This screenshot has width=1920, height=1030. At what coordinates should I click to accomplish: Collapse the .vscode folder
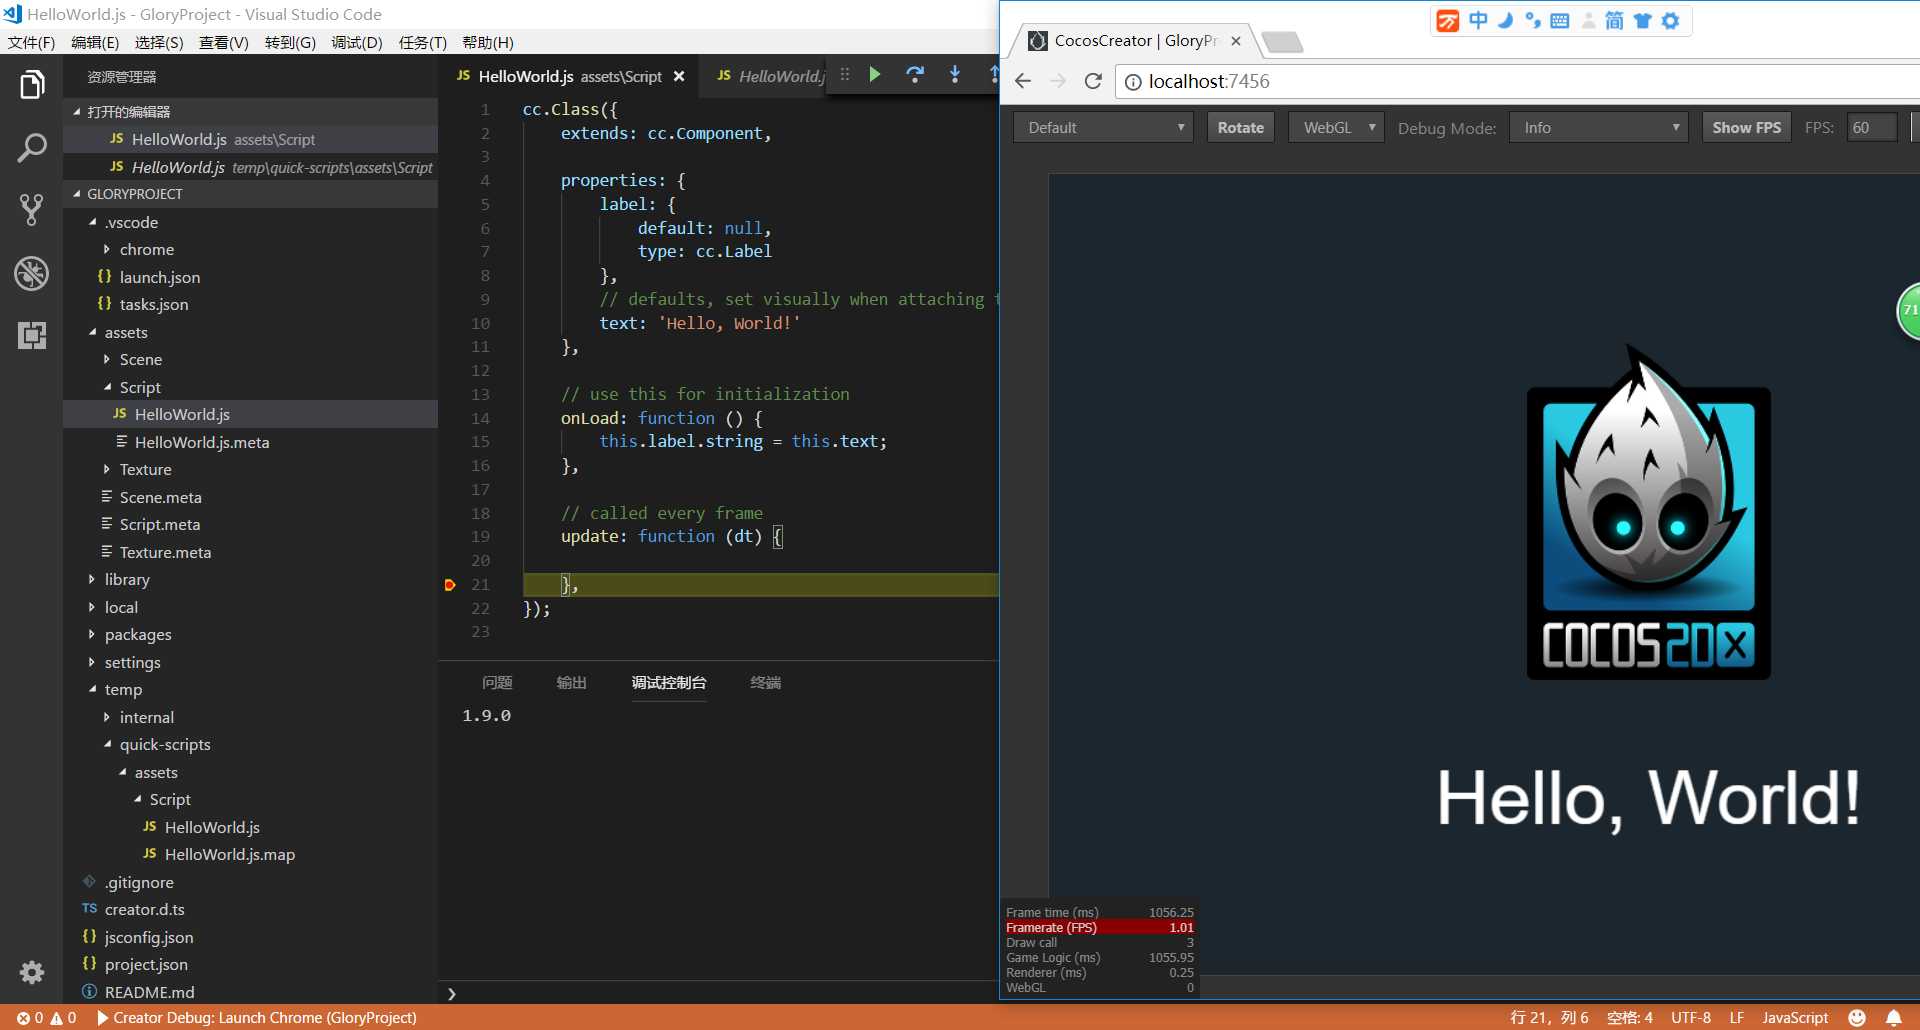coord(131,222)
